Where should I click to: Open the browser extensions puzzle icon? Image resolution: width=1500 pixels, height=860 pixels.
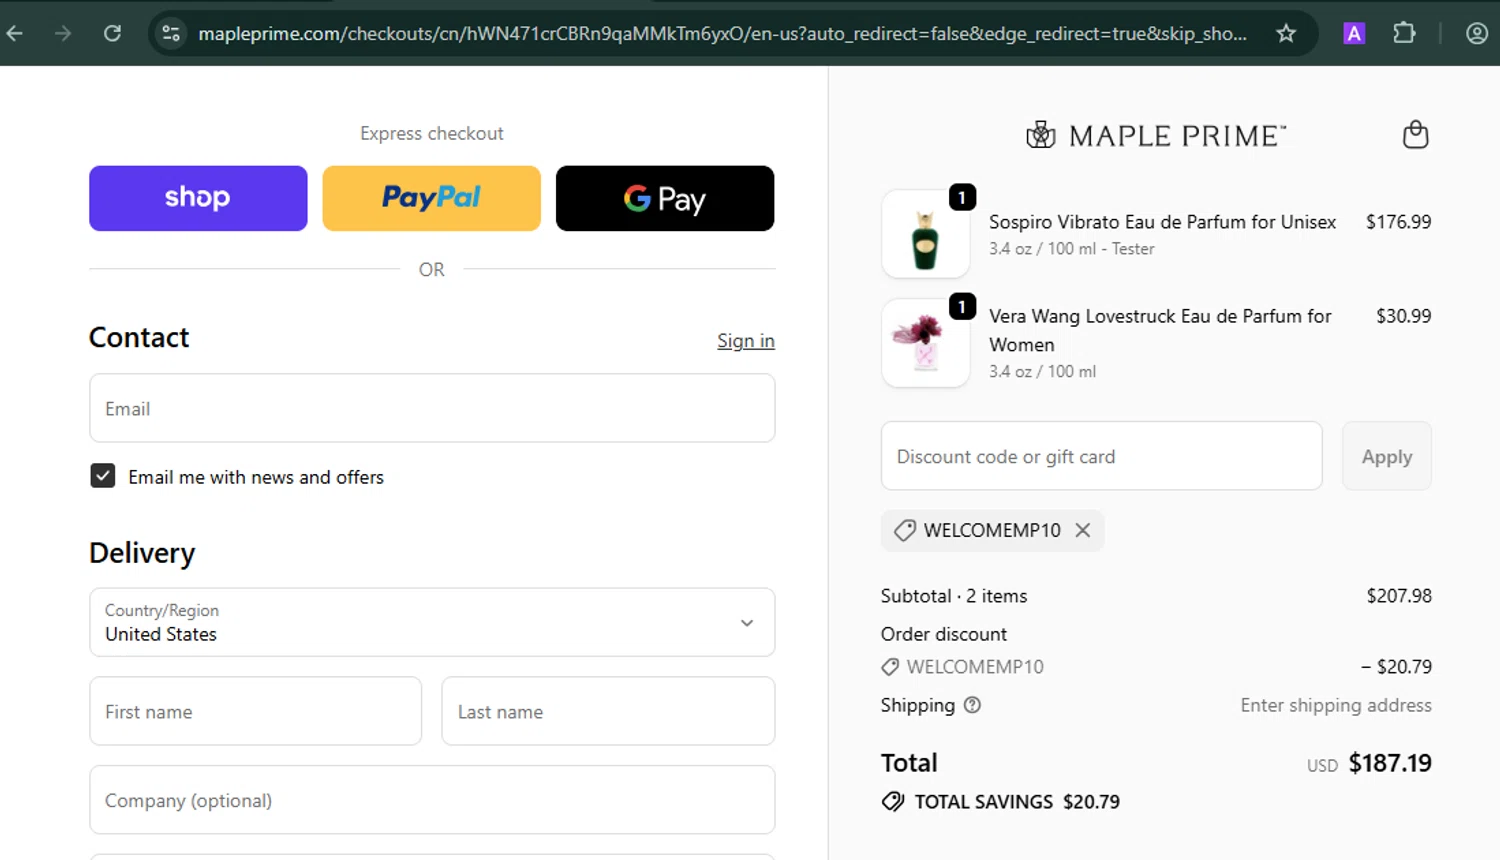[1404, 33]
